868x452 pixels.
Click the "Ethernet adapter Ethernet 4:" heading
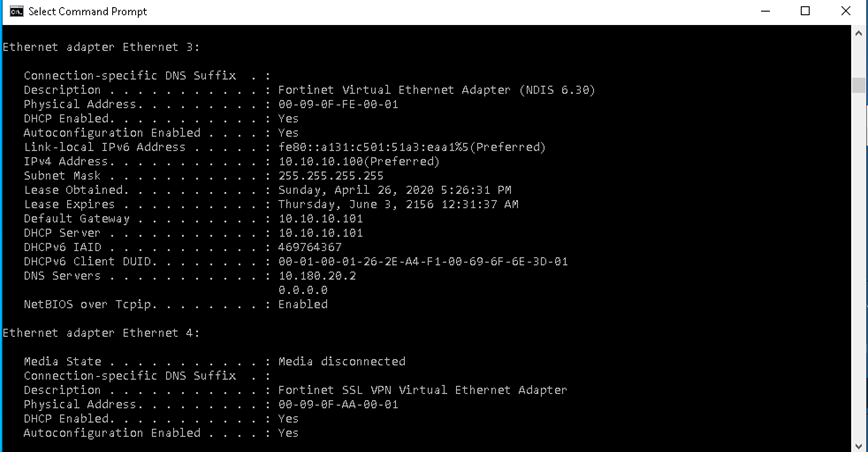pos(101,333)
